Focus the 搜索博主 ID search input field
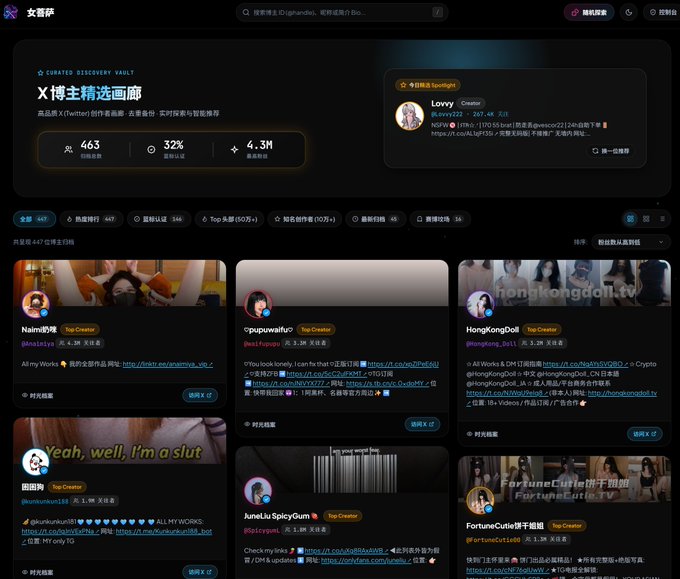The width and height of the screenshot is (680, 579). point(342,12)
